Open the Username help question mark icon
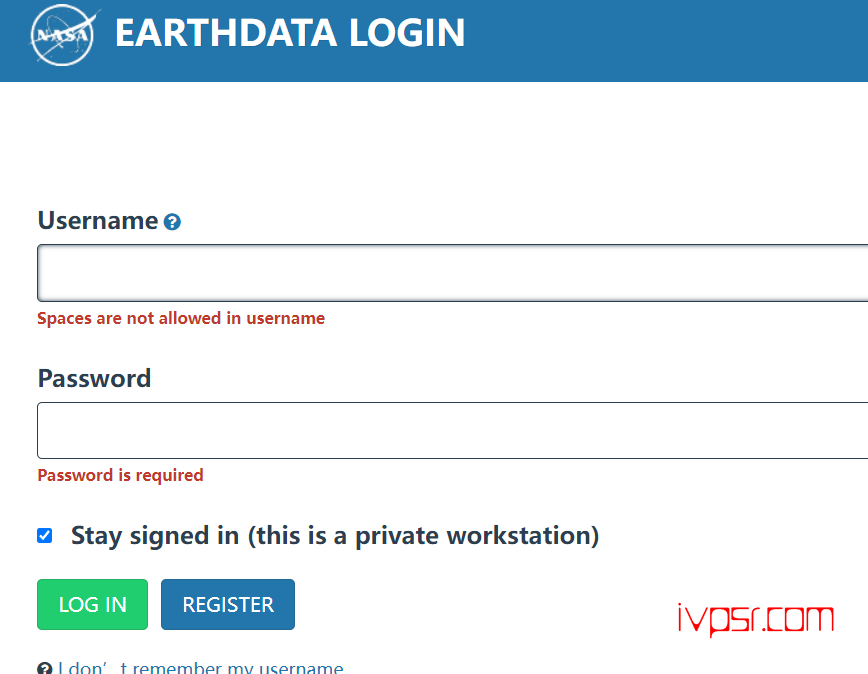 (x=172, y=222)
